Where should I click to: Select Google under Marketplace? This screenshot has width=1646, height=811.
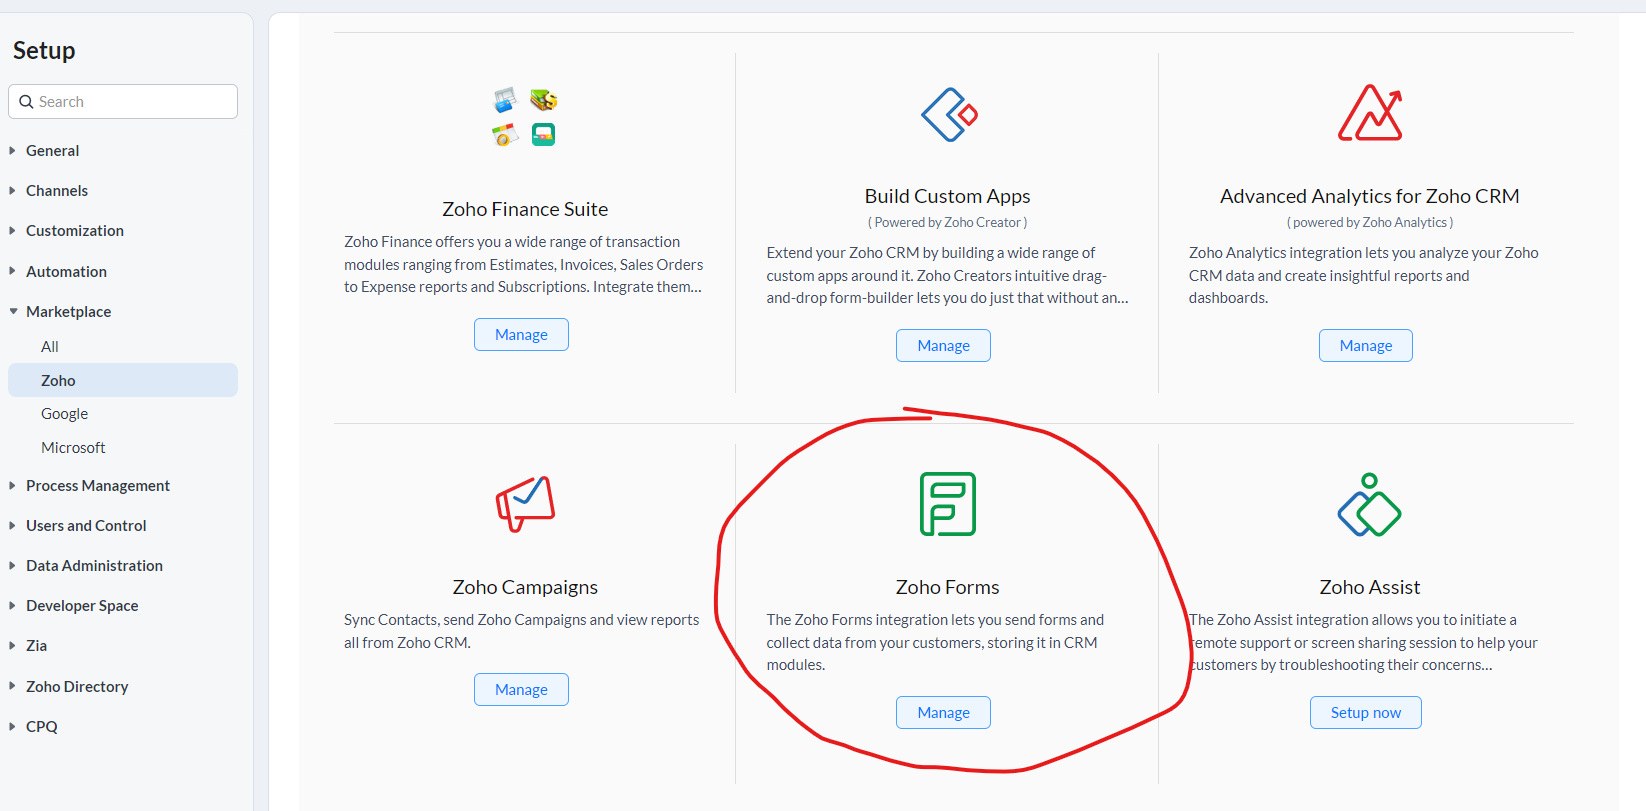[x=65, y=414]
